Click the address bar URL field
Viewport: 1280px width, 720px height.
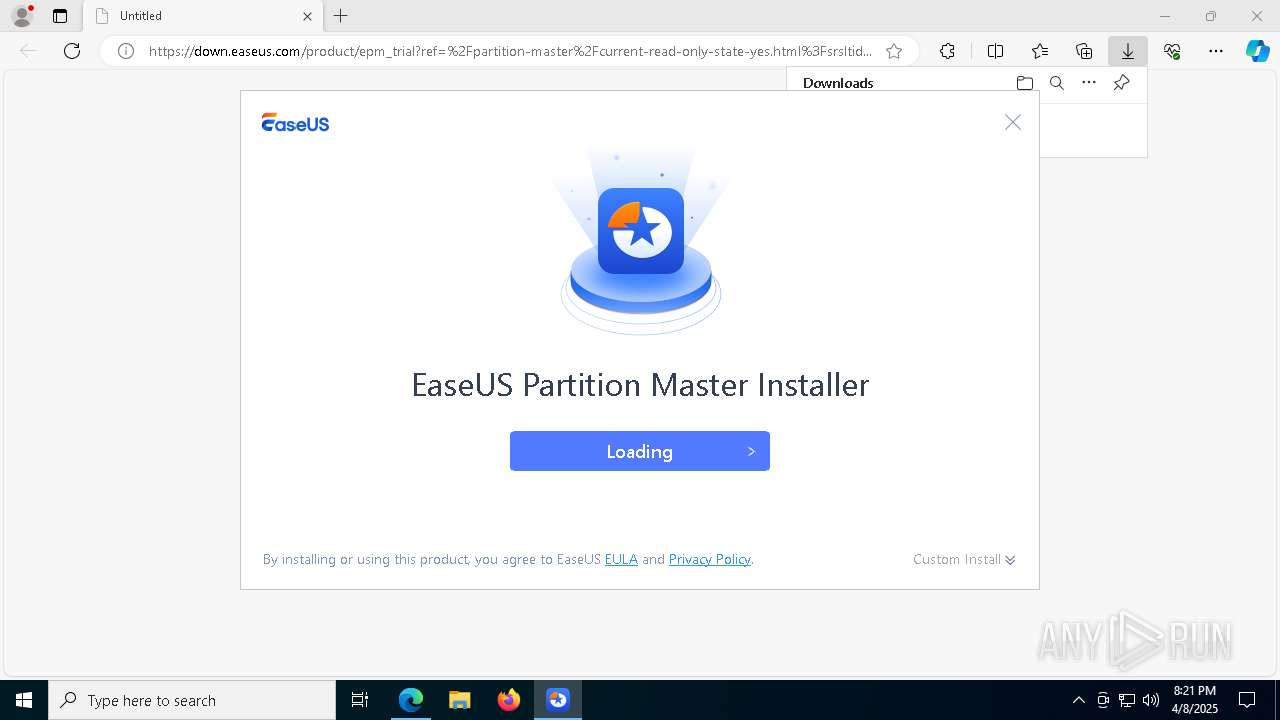pyautogui.click(x=510, y=51)
